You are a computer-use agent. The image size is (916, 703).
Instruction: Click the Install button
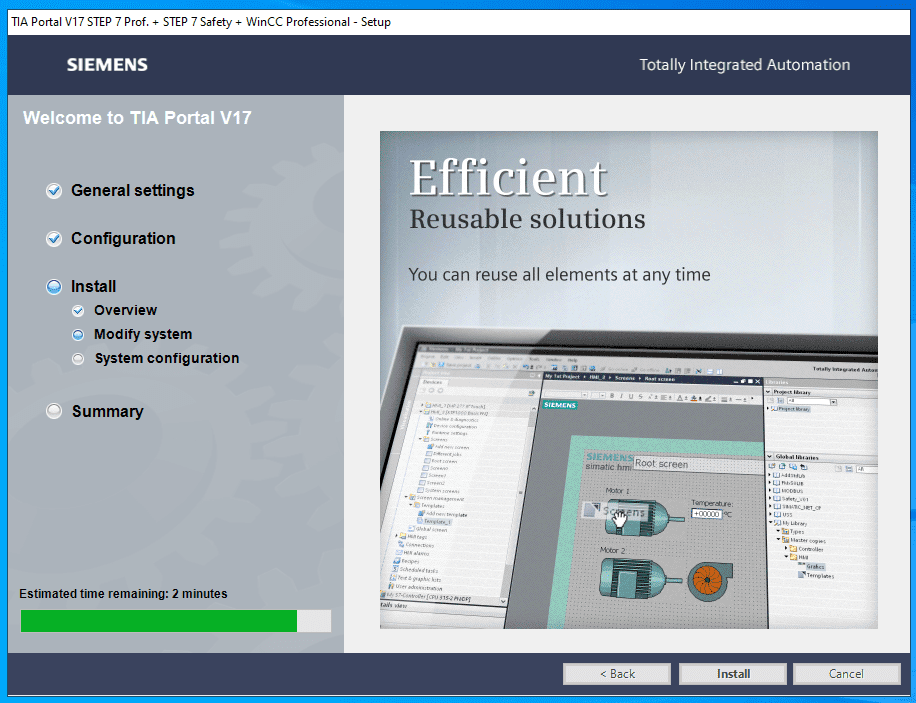point(733,674)
